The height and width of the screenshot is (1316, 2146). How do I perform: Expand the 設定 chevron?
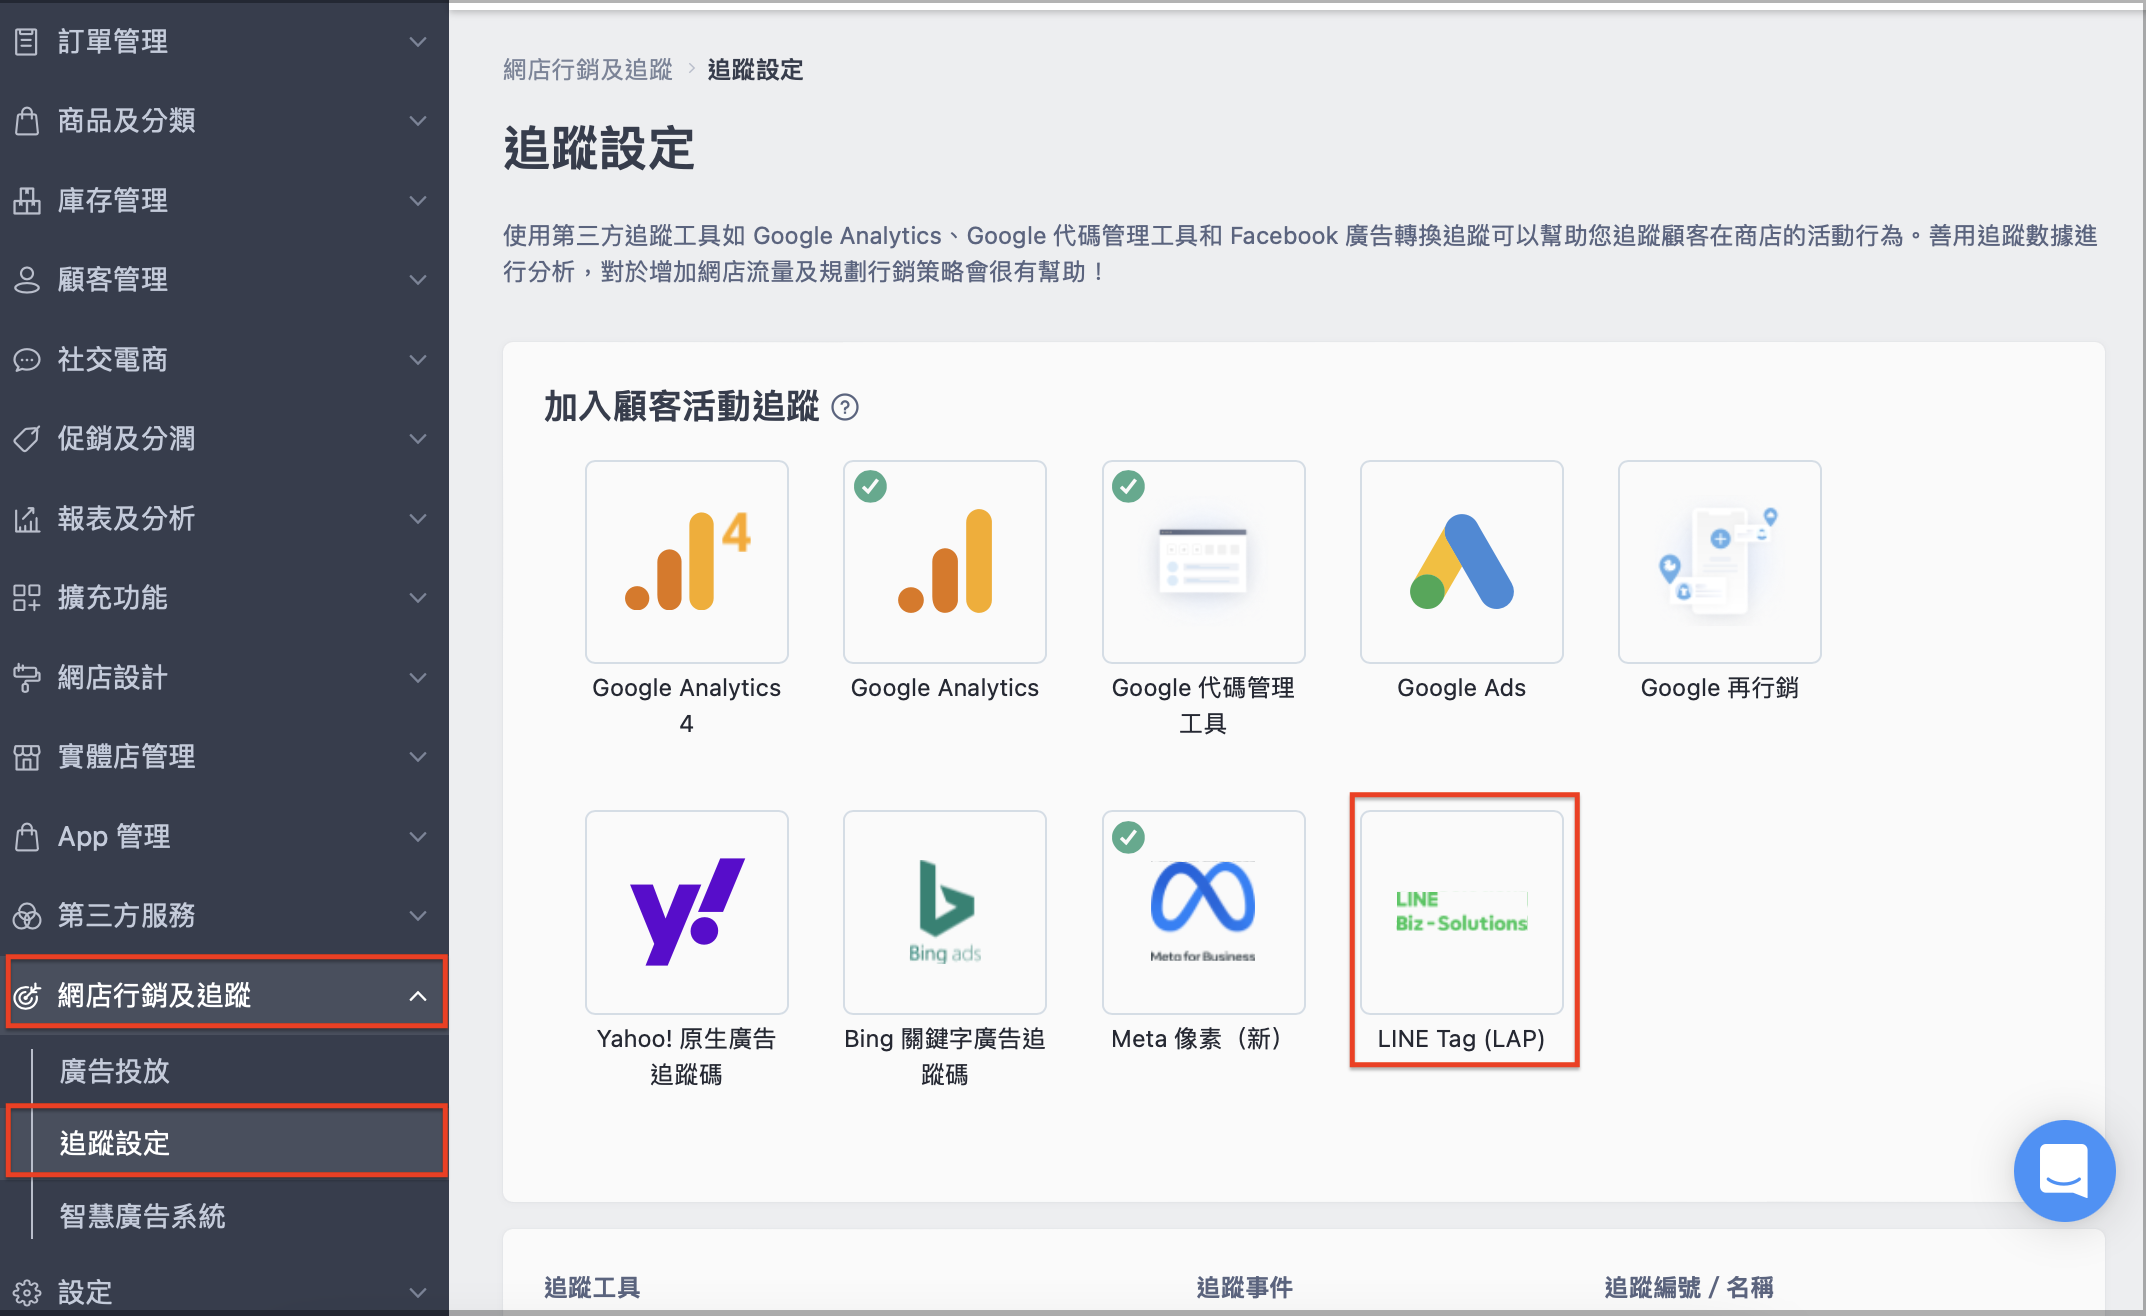click(x=418, y=1292)
